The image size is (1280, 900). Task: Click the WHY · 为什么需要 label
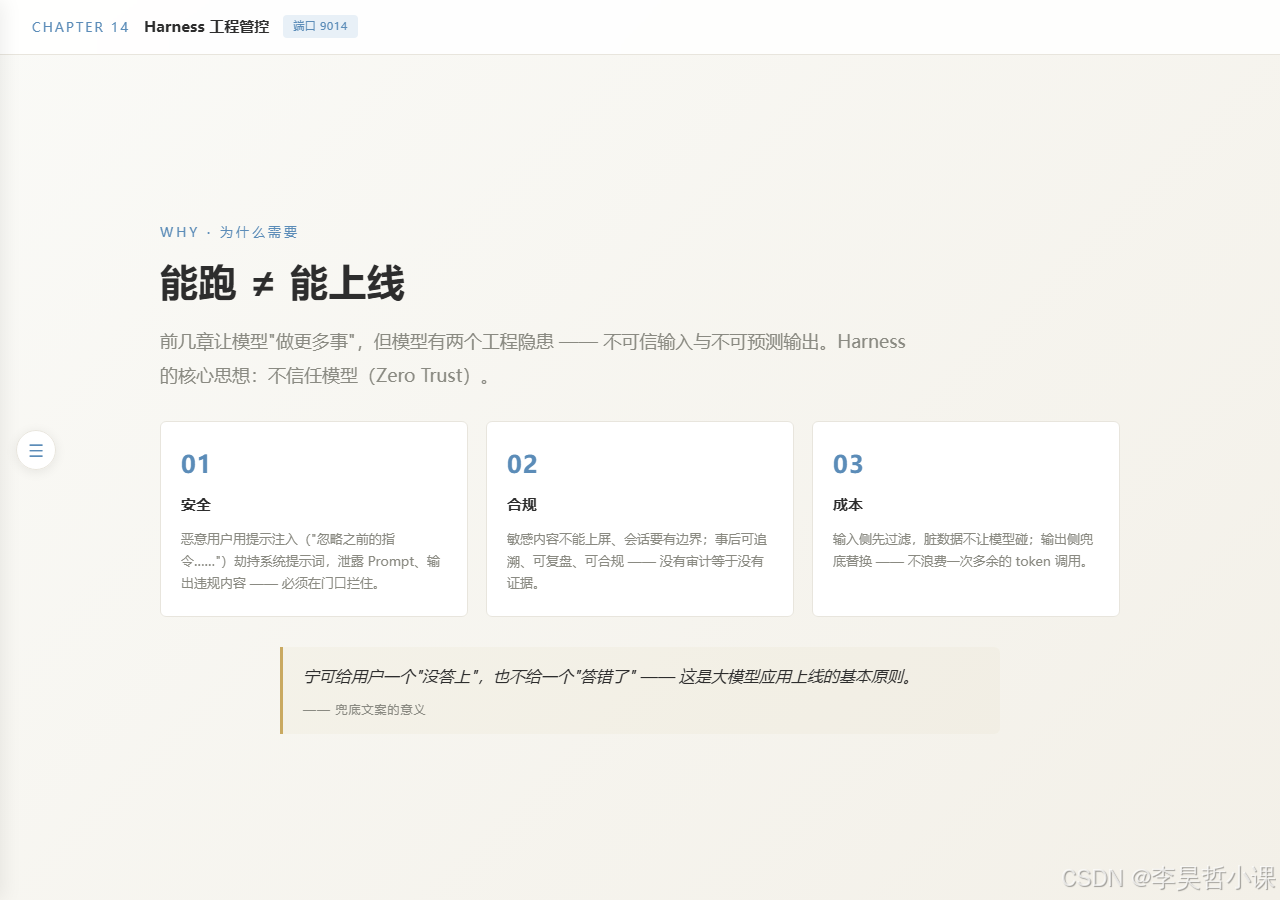point(229,232)
